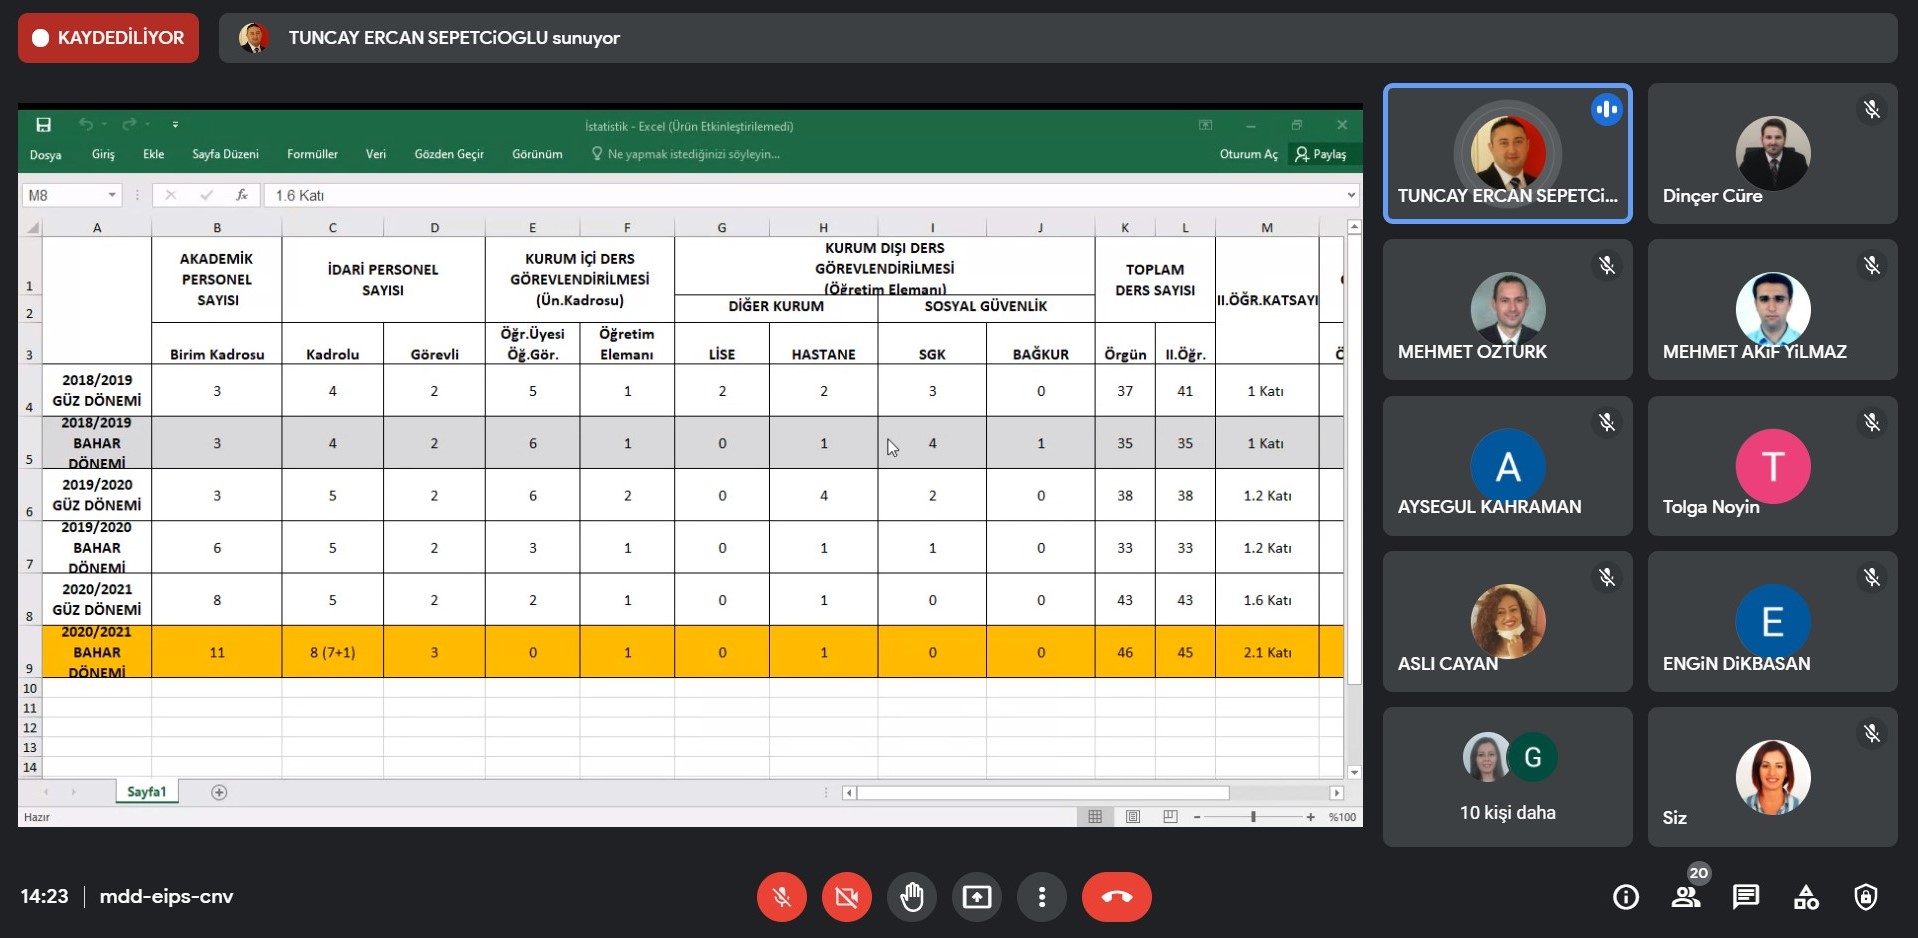Adjust the Excel zoom slider
The height and width of the screenshot is (938, 1918).
pyautogui.click(x=1253, y=817)
